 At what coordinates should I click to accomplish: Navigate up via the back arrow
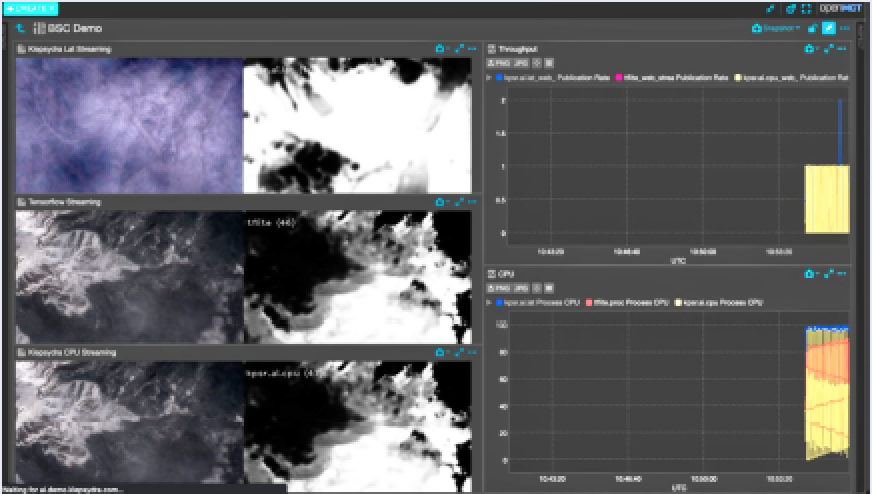[x=21, y=28]
